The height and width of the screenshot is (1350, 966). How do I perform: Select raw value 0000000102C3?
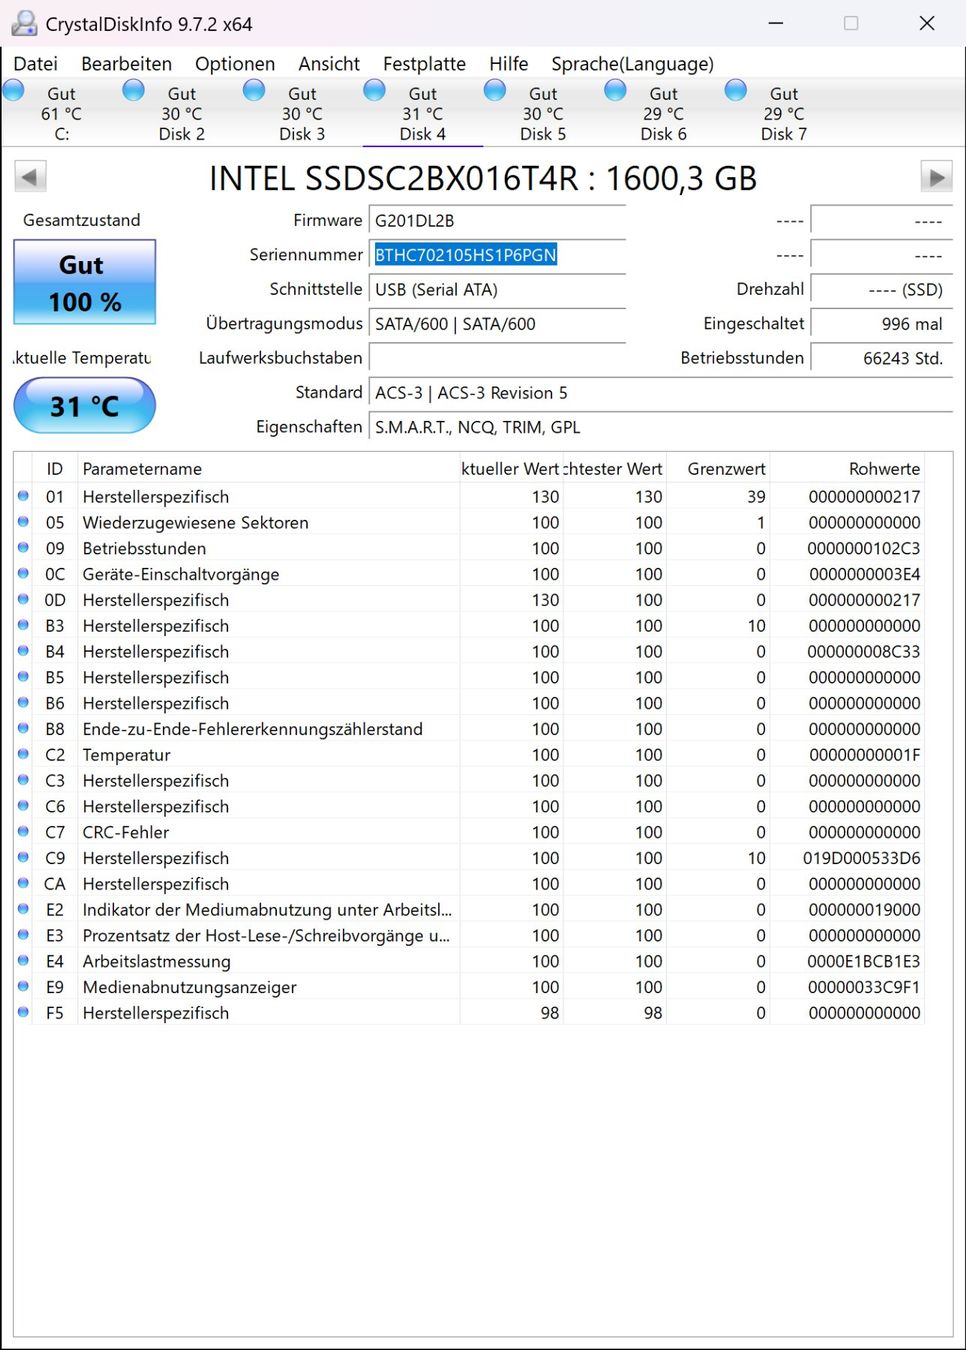point(863,548)
